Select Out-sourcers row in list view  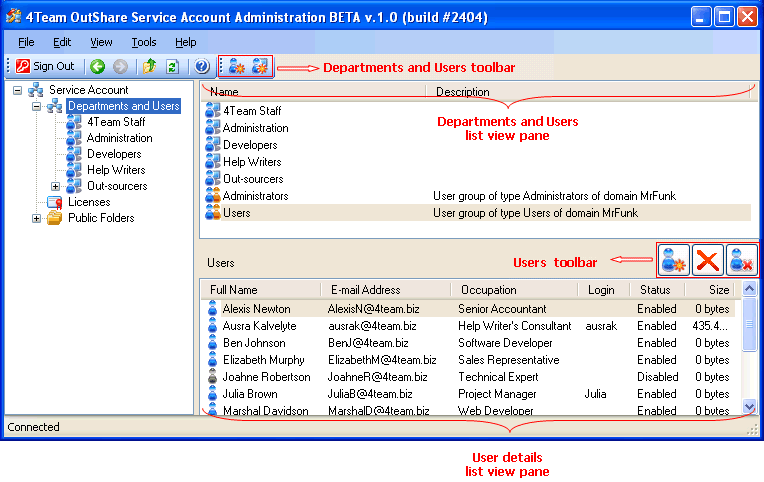253,179
